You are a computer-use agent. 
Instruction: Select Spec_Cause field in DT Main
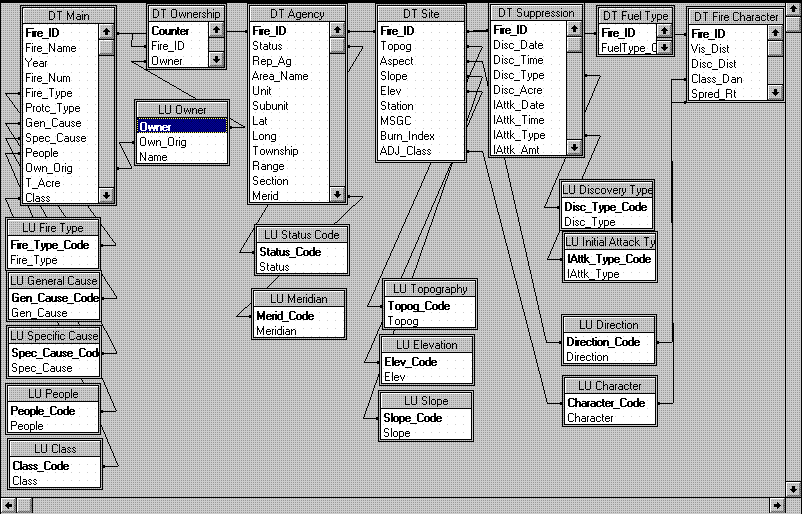click(x=56, y=138)
